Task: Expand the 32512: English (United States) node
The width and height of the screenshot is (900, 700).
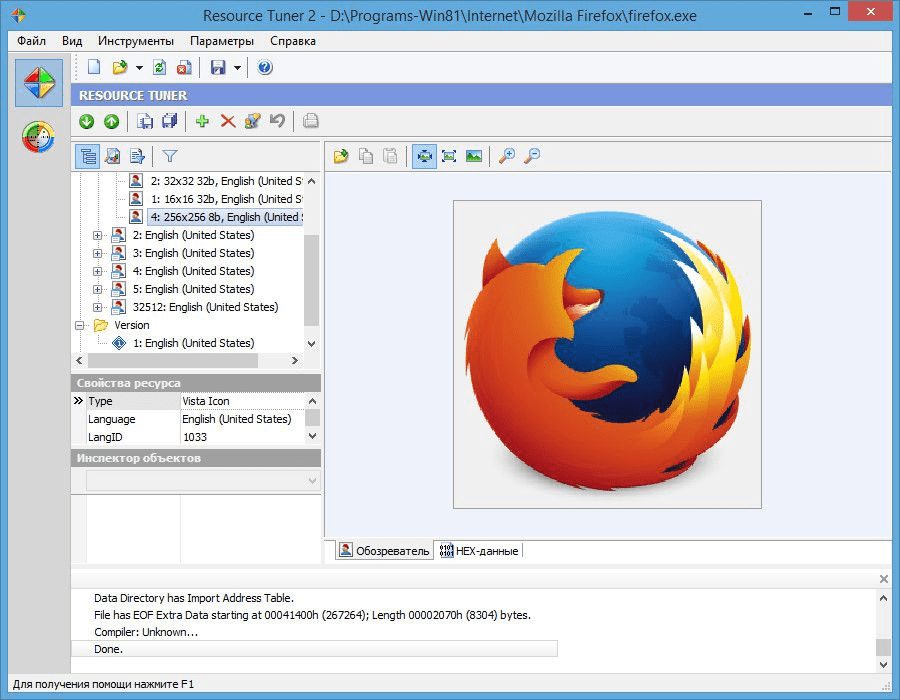Action: [97, 307]
